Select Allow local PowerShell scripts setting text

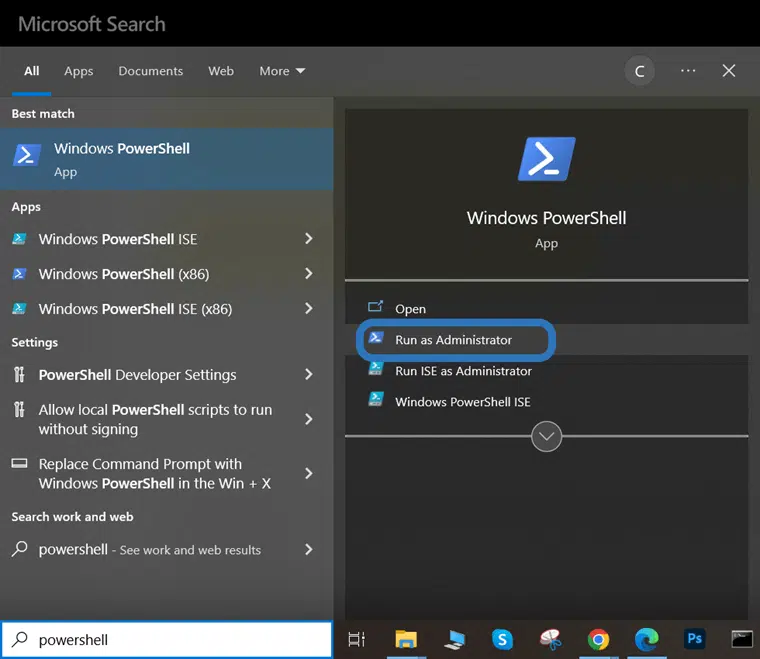155,419
